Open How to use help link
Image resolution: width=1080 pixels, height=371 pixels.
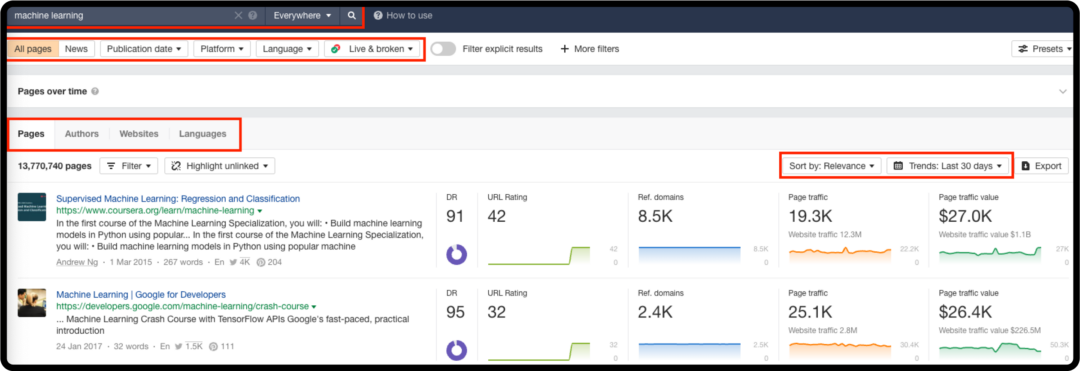coord(403,15)
